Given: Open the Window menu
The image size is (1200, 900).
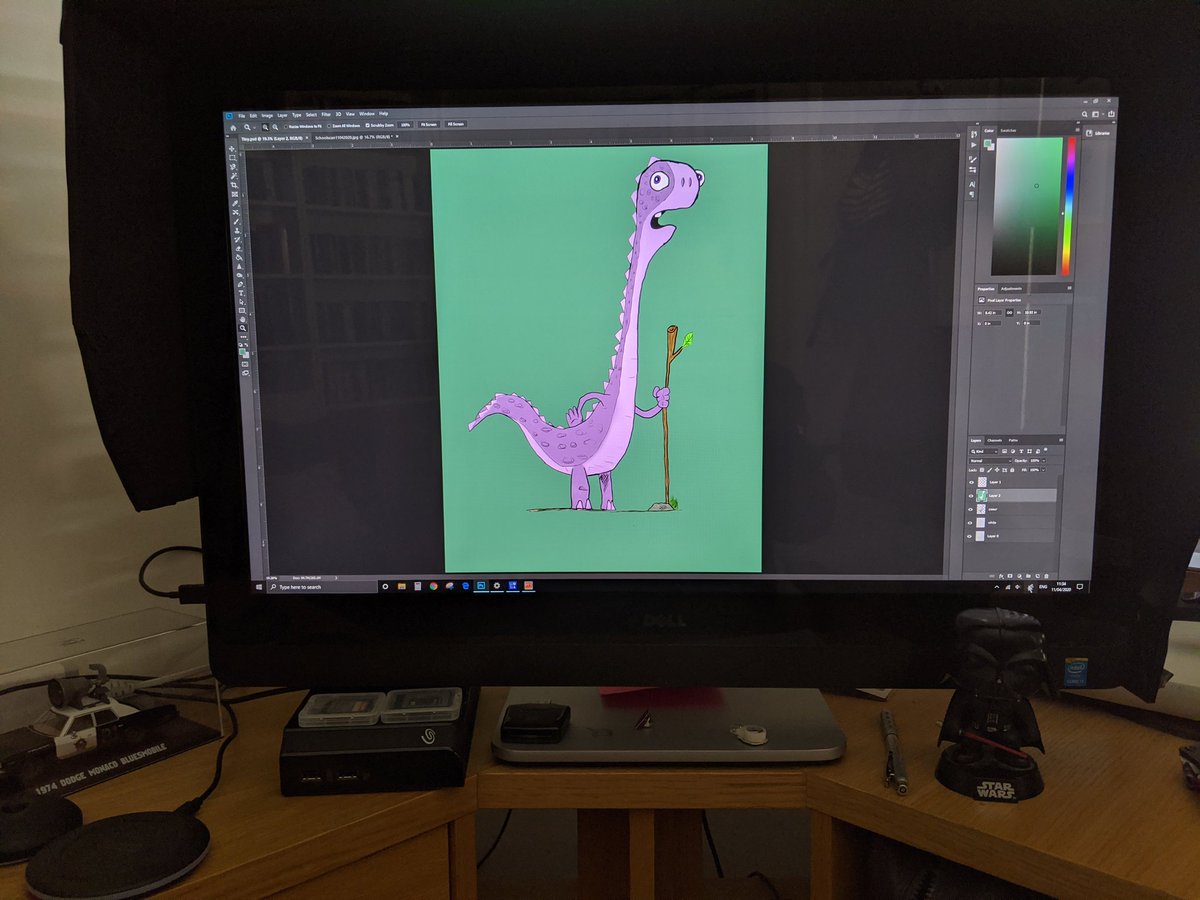Looking at the screenshot, I should pyautogui.click(x=367, y=114).
